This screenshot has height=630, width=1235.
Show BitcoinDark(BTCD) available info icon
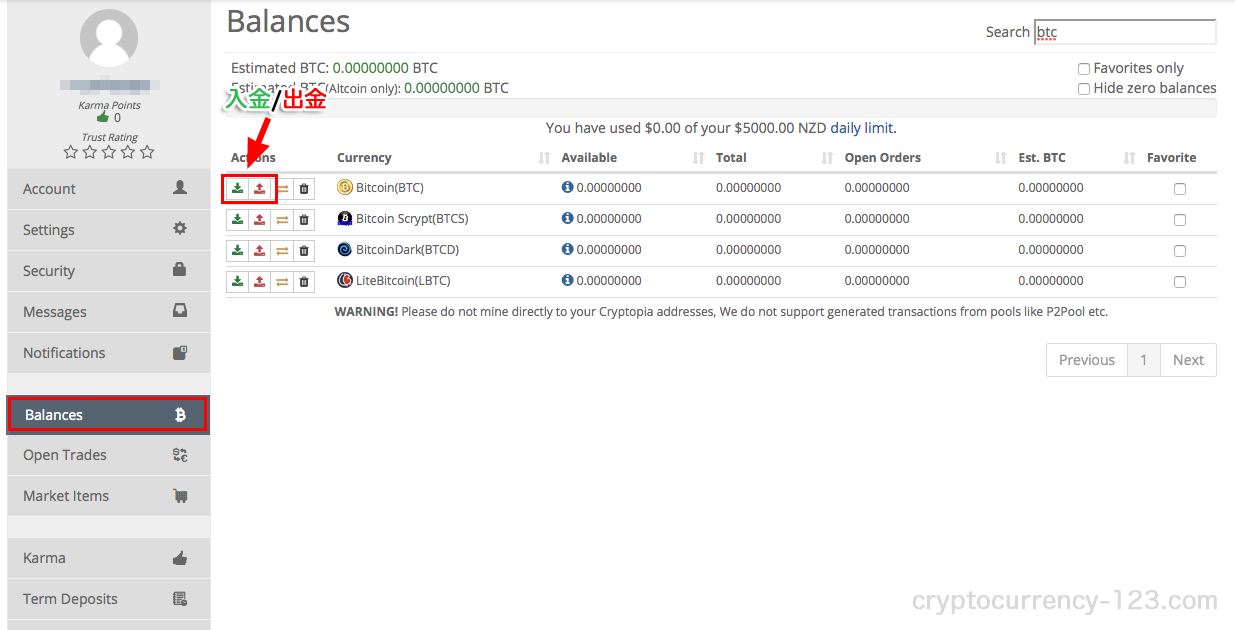tap(567, 249)
